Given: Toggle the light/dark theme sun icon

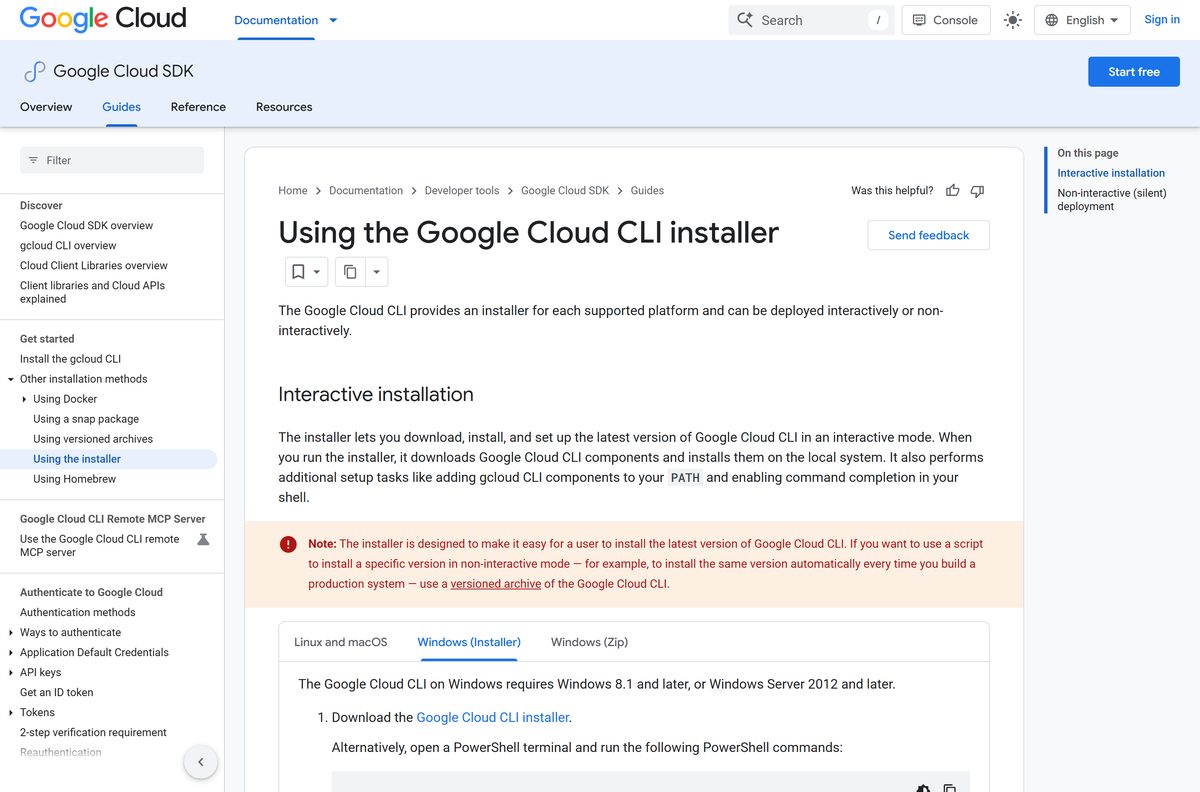Looking at the screenshot, I should pos(1013,20).
